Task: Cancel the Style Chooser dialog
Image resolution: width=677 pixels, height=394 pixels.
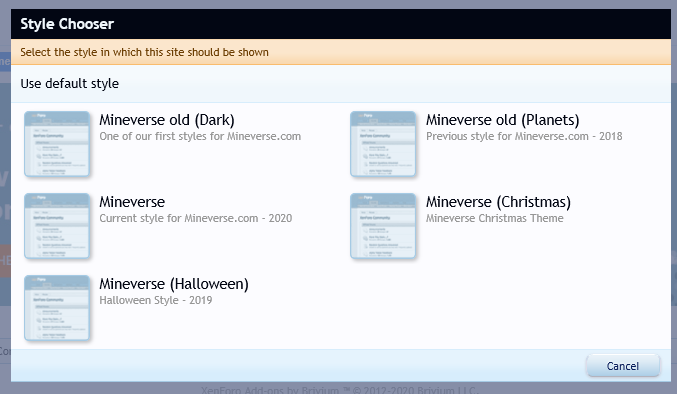Action: pyautogui.click(x=623, y=366)
